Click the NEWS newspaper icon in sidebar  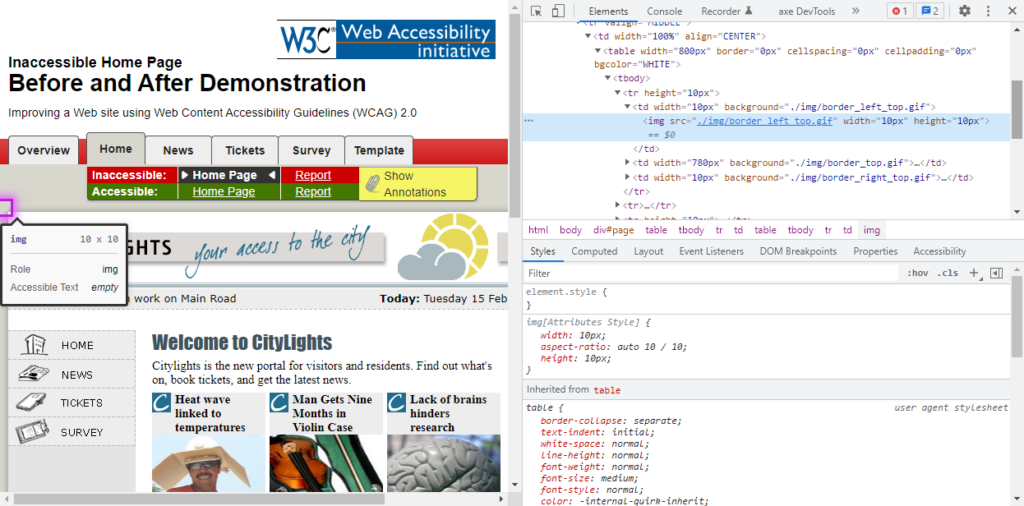click(x=33, y=374)
